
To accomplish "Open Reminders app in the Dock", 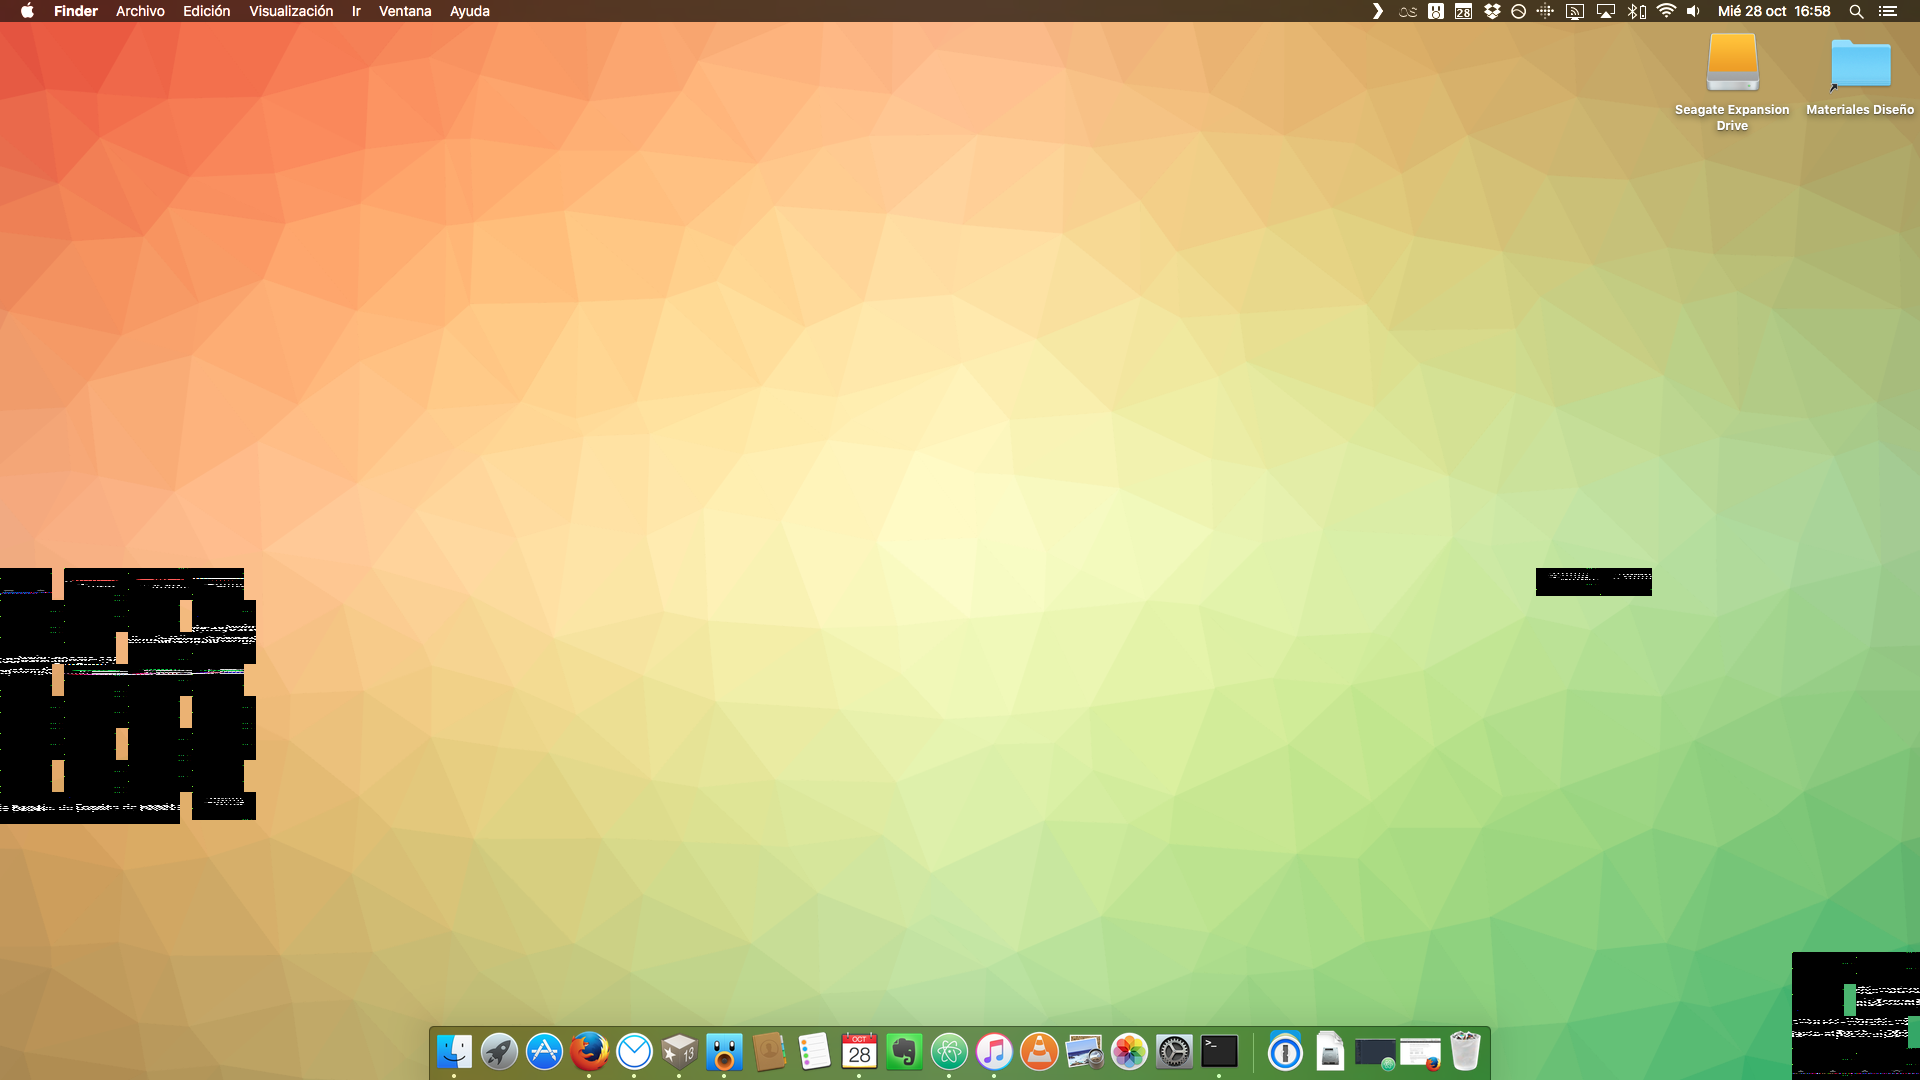I will (x=814, y=1052).
